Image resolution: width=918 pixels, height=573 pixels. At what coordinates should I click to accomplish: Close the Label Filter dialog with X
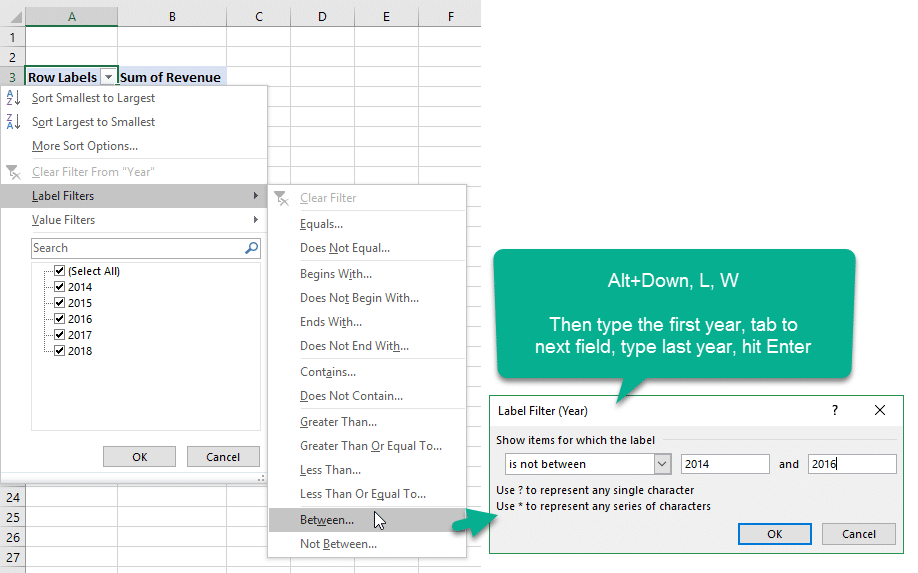click(x=880, y=410)
